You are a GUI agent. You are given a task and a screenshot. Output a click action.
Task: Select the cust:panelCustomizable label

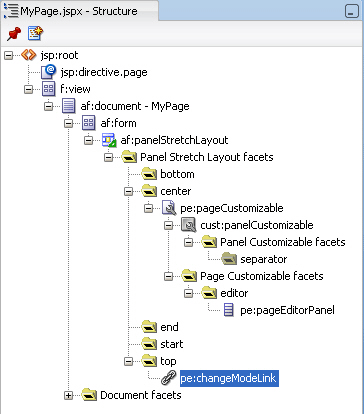[257, 225]
